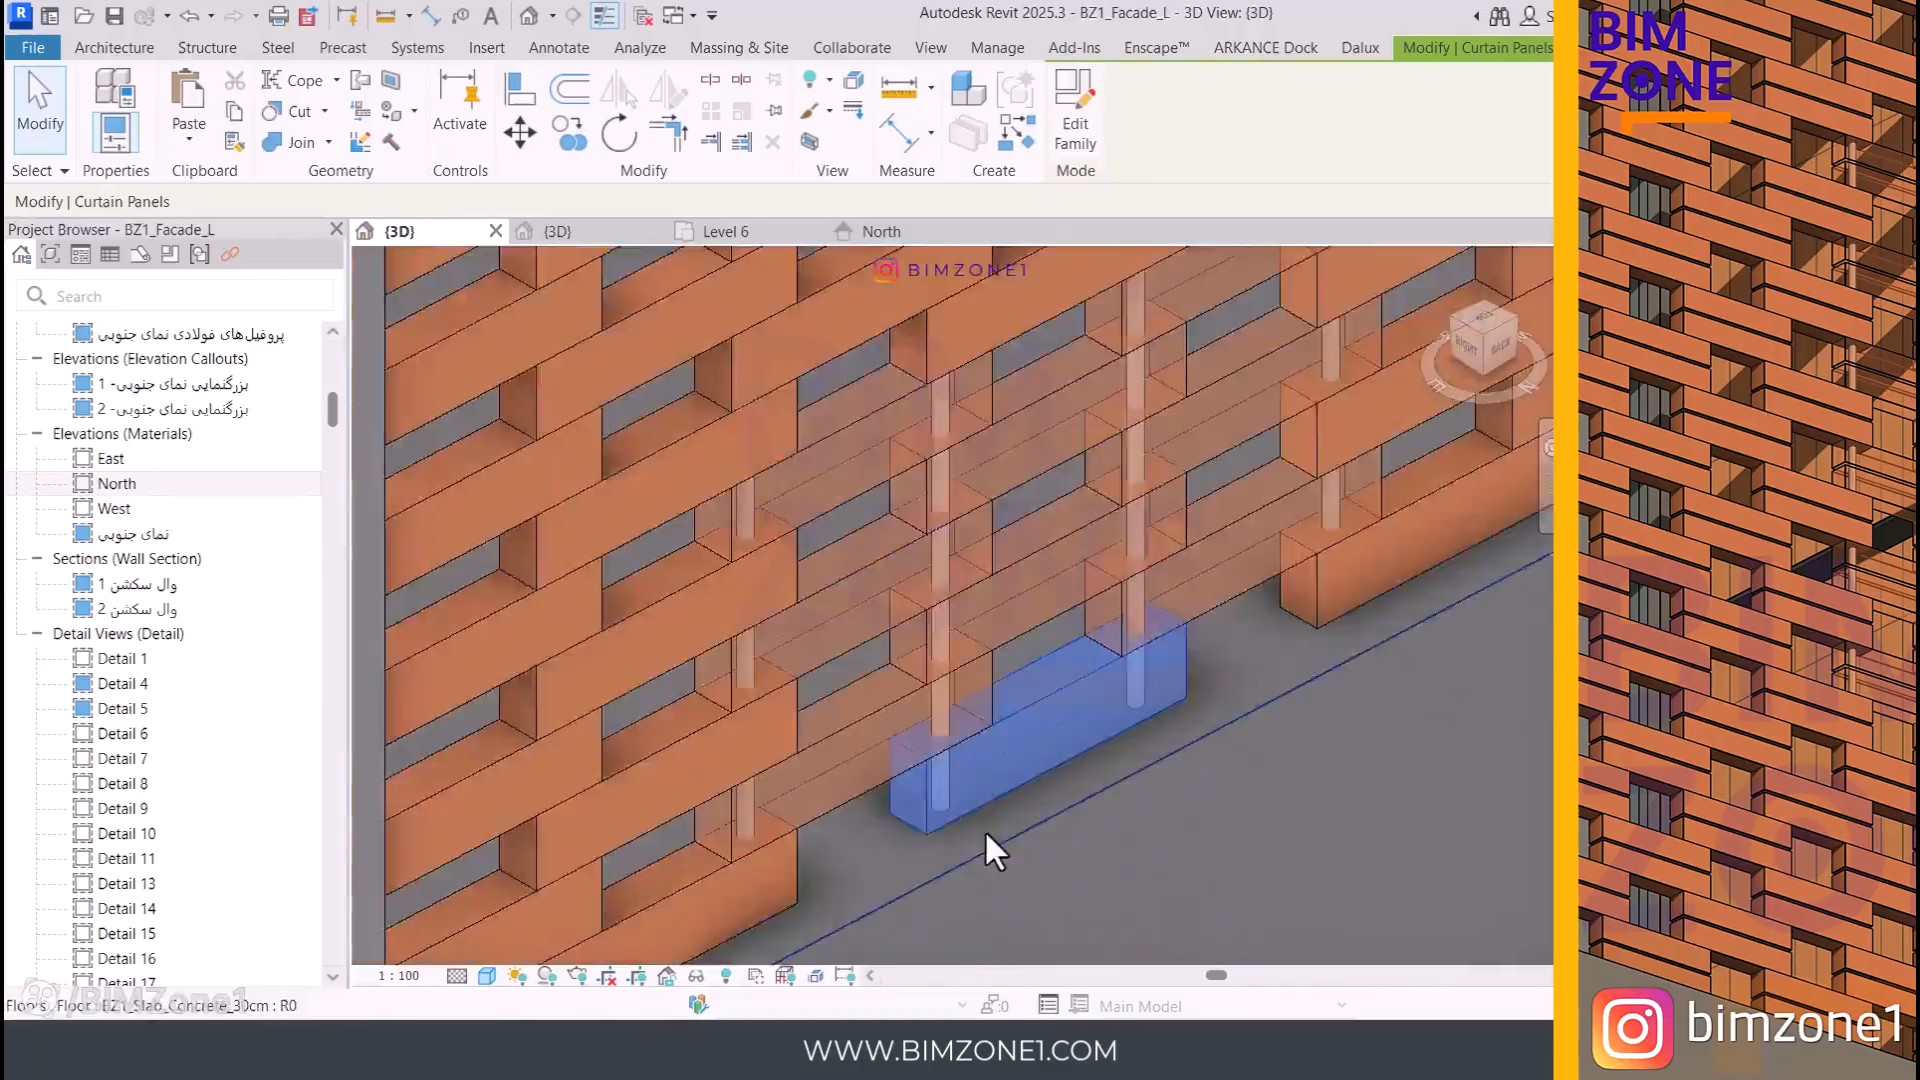Click the Default 3D View house icon
Image resolution: width=1920 pixels, height=1080 pixels.
tap(529, 15)
